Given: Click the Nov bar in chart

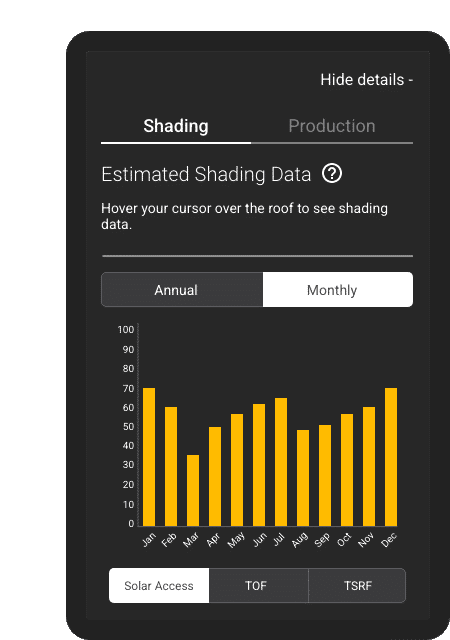Looking at the screenshot, I should pyautogui.click(x=369, y=467).
